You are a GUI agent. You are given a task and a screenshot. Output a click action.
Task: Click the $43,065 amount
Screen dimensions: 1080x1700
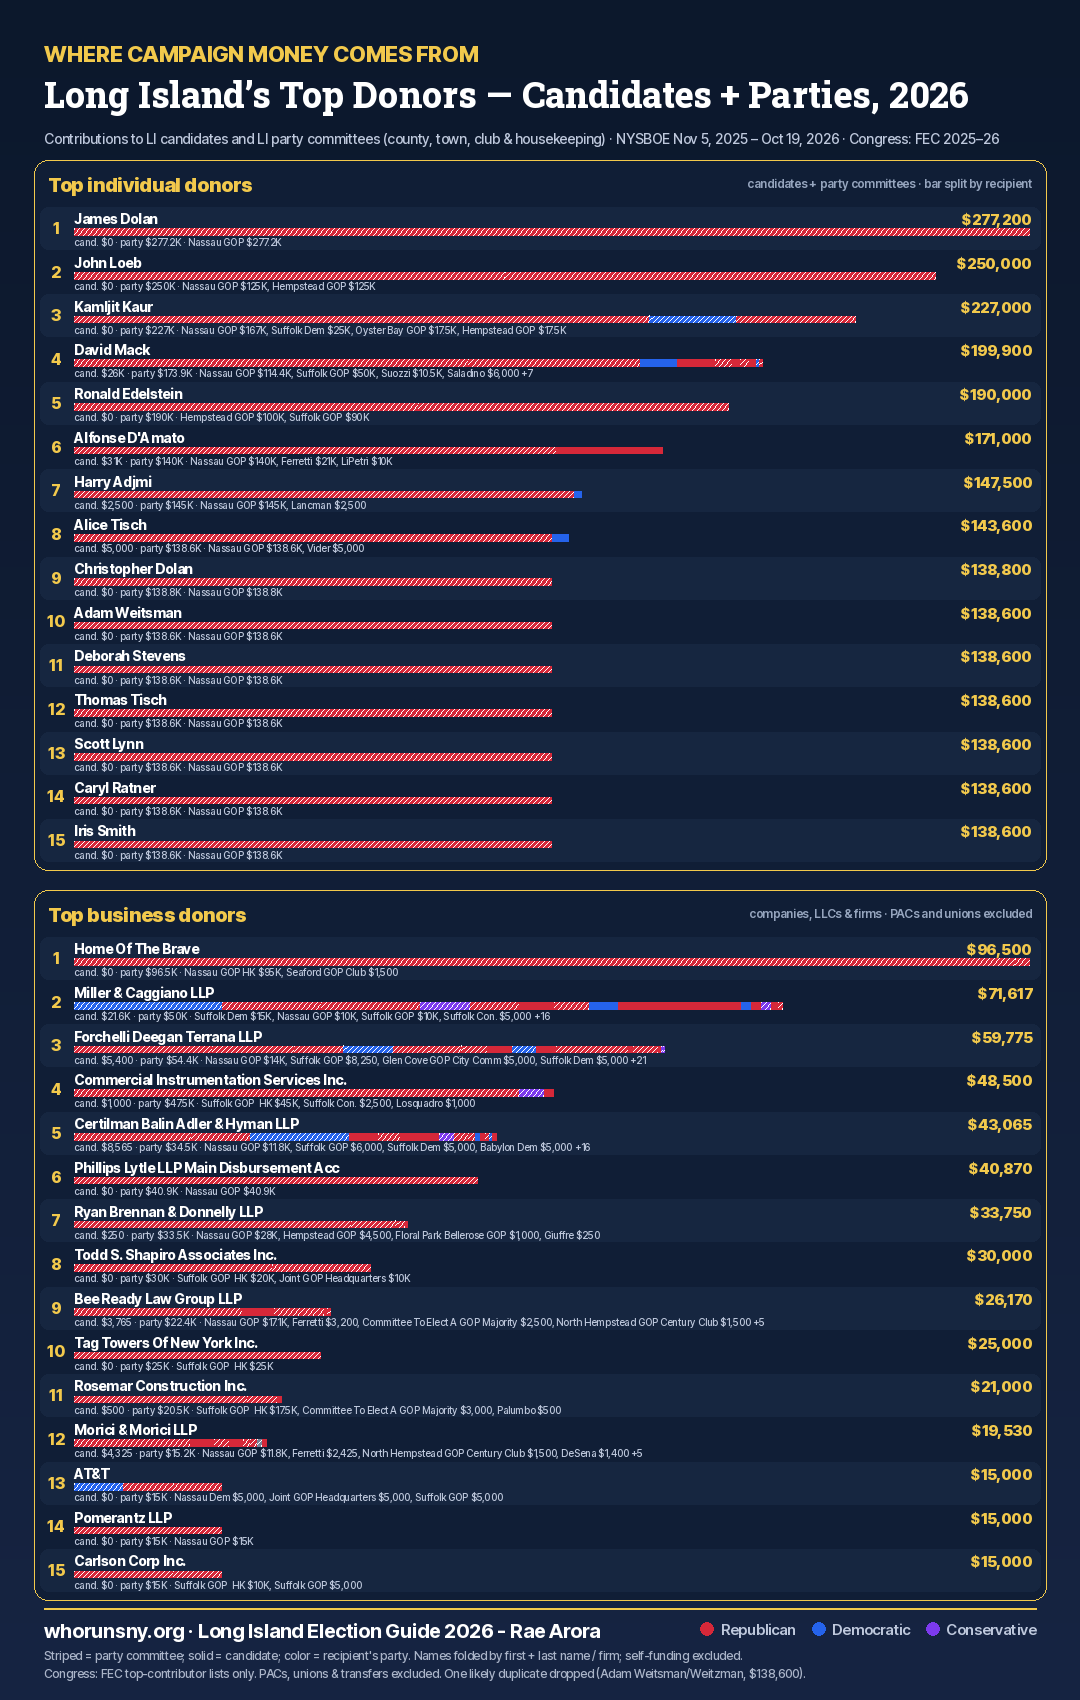pyautogui.click(x=1000, y=1125)
